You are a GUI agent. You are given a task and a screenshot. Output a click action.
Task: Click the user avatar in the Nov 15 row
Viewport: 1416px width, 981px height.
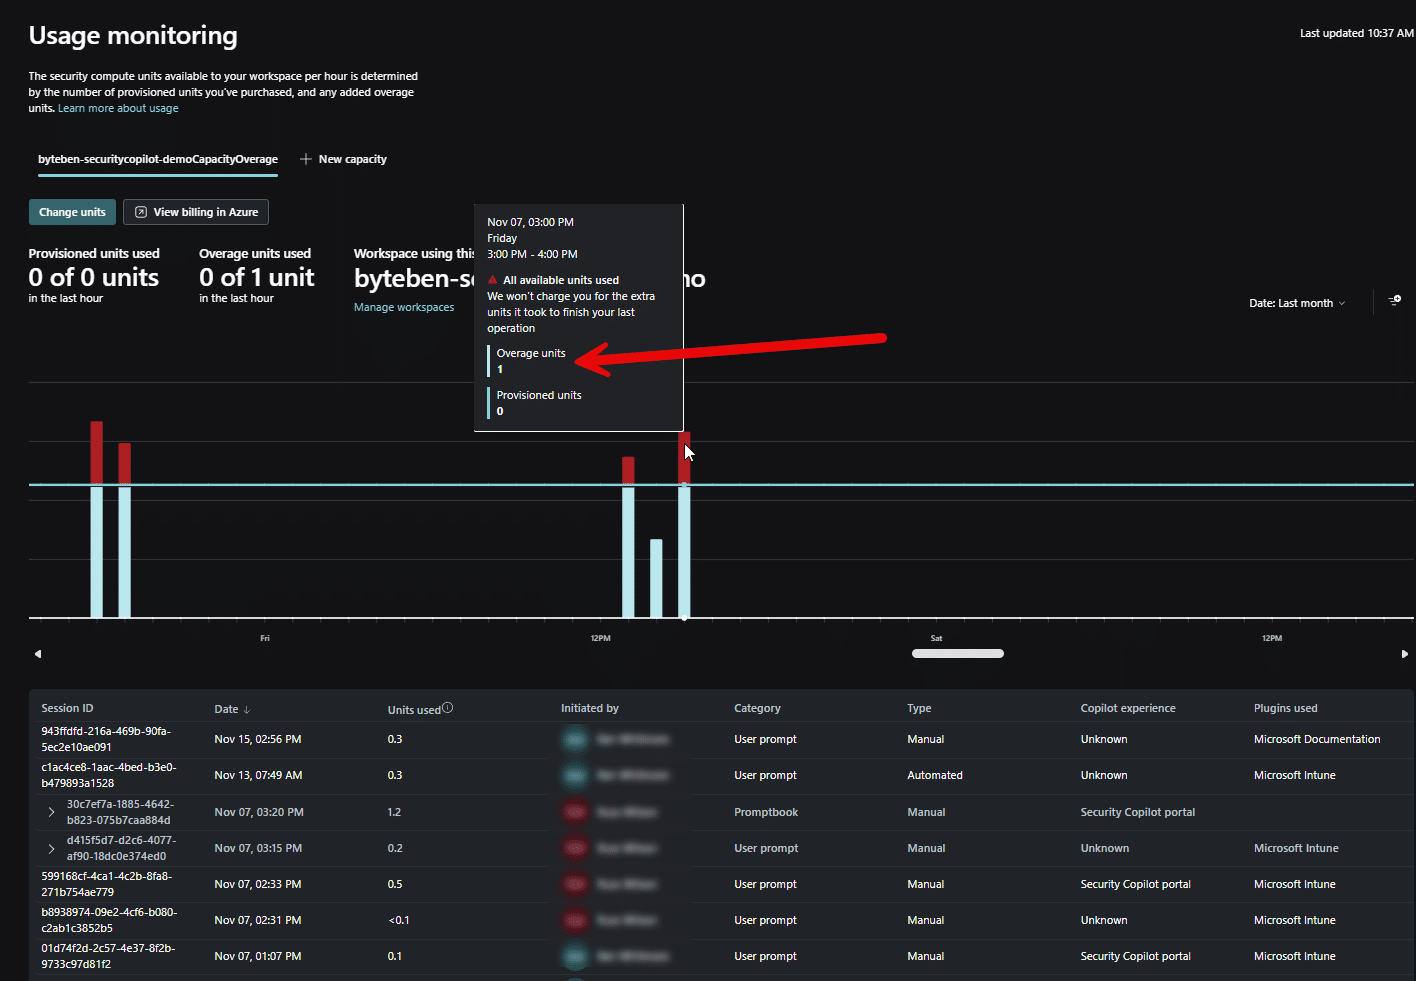(x=575, y=740)
